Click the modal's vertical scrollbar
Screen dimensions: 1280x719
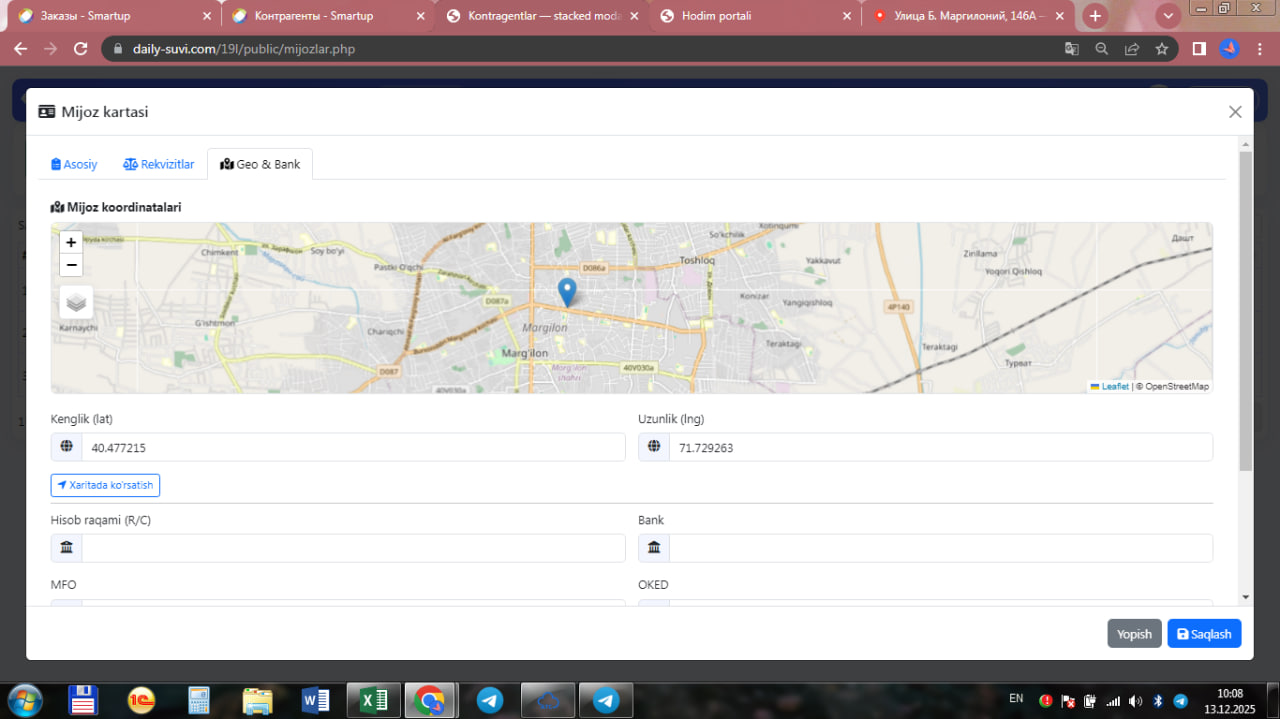tap(1245, 310)
